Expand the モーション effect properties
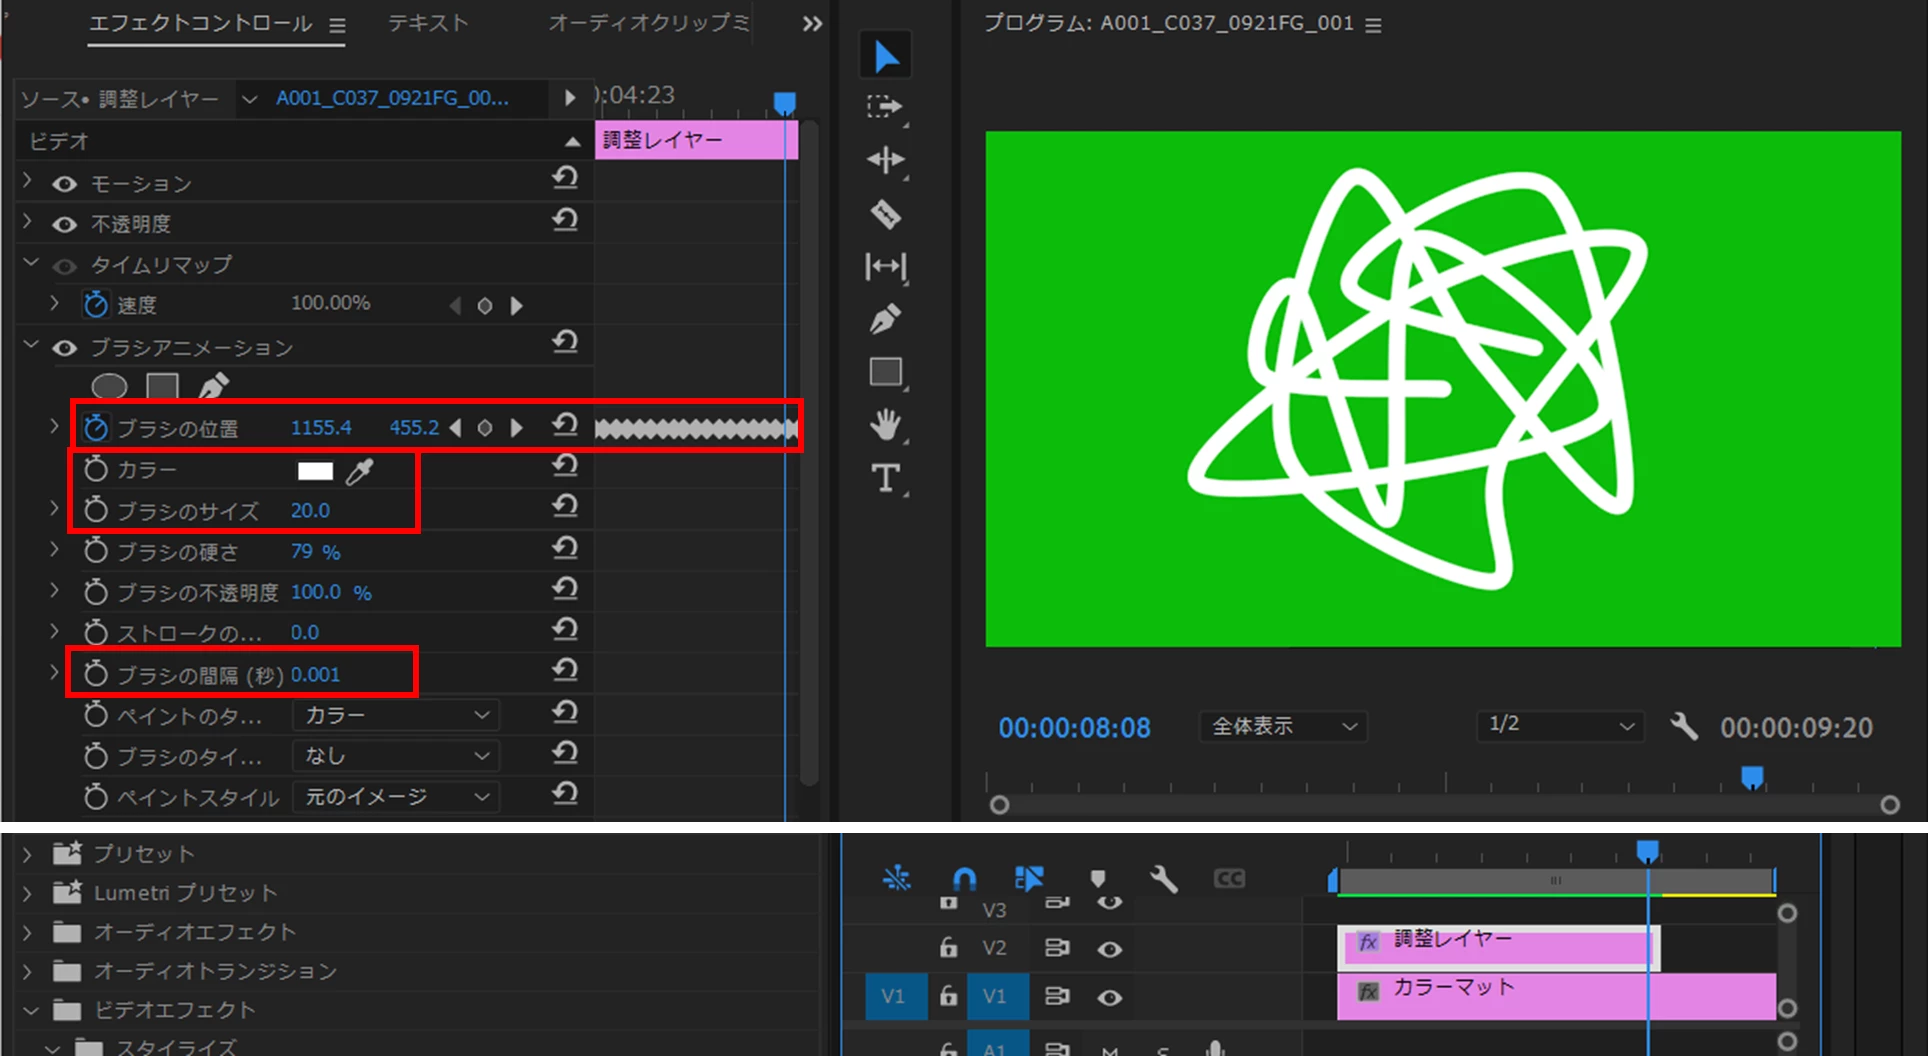 tap(28, 182)
